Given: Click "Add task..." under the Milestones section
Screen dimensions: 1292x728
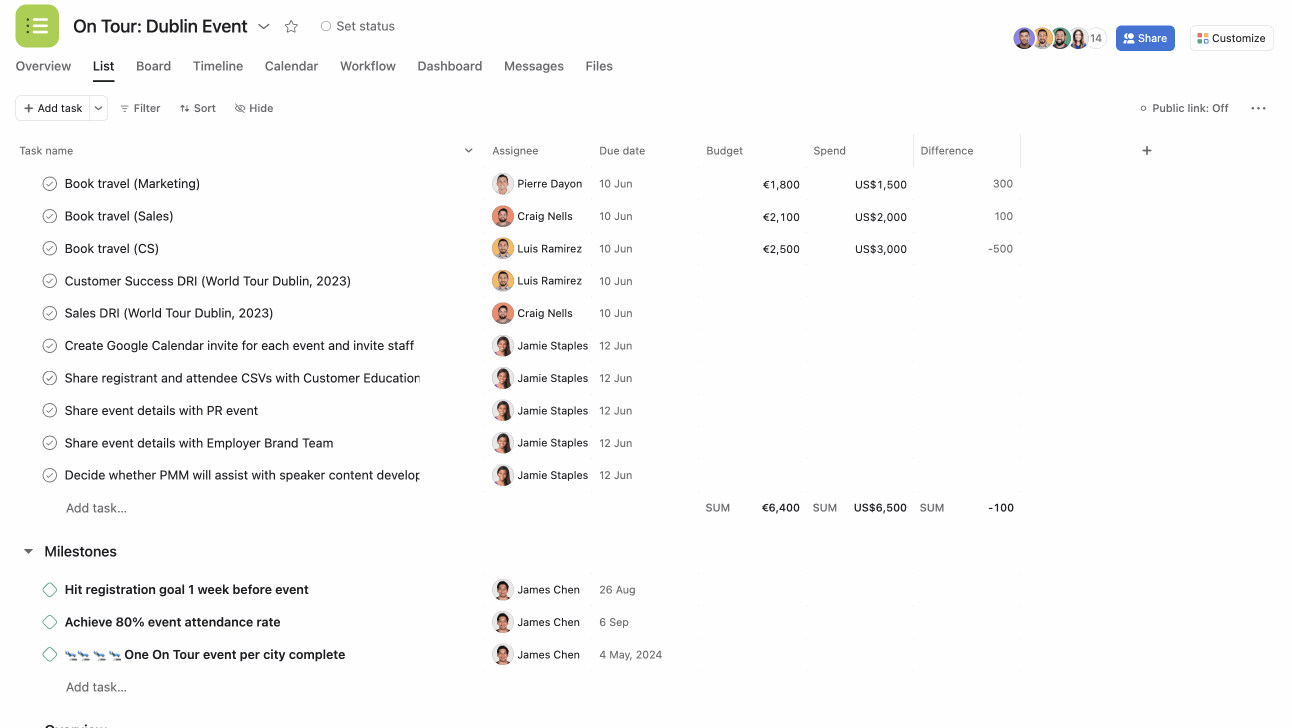Looking at the screenshot, I should (x=96, y=687).
